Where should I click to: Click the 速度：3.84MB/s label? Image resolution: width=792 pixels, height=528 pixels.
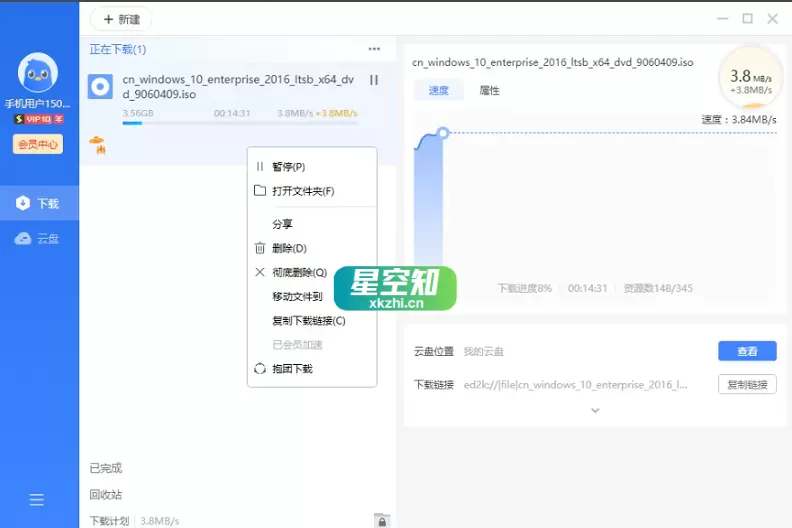click(738, 120)
